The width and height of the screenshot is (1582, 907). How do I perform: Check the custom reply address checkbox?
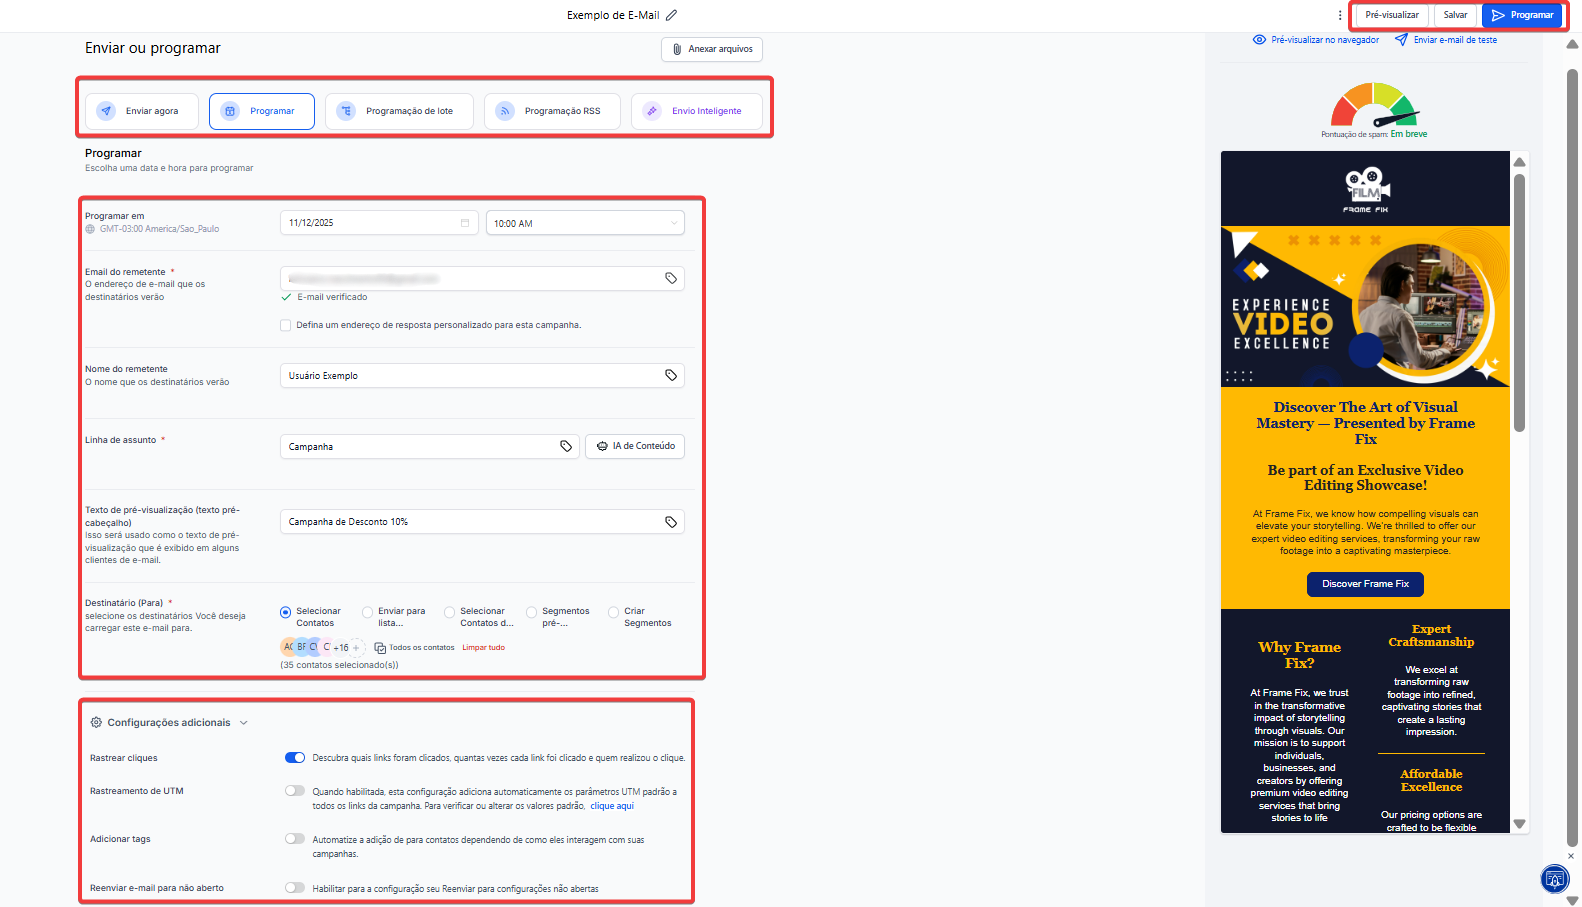coord(286,325)
